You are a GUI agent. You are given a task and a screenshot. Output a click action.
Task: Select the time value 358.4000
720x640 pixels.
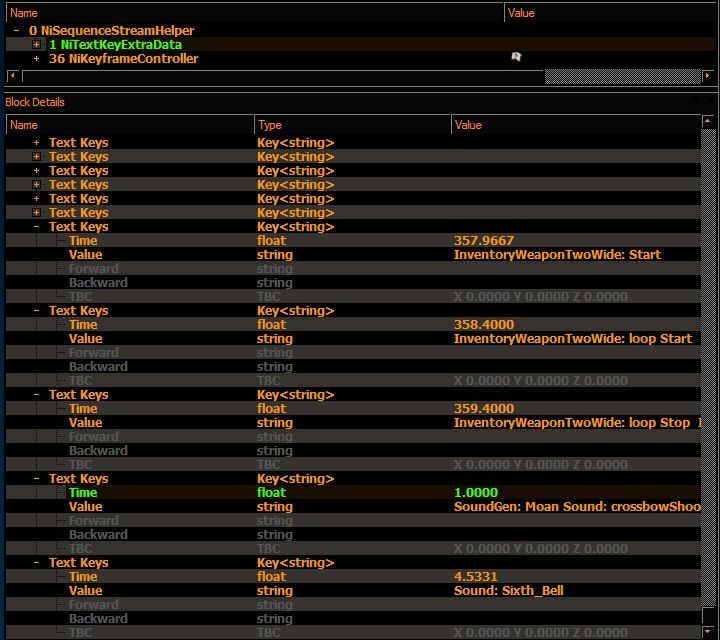click(x=484, y=325)
